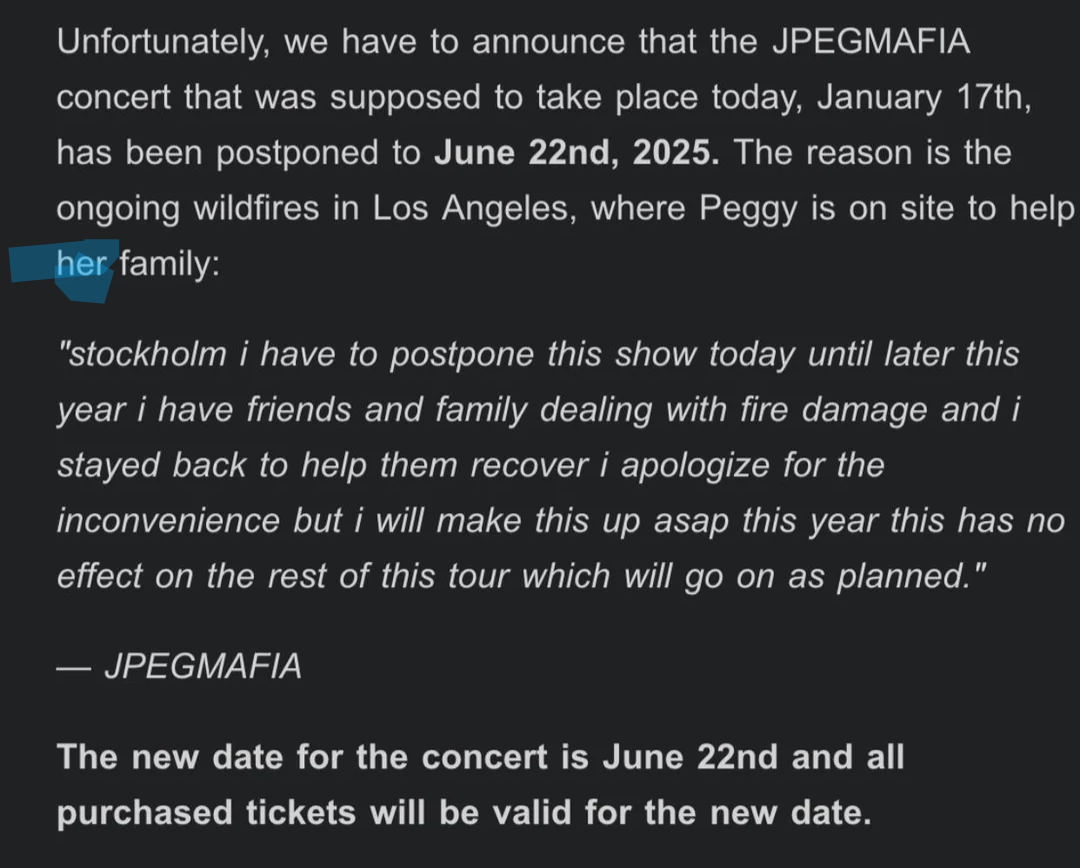1080x868 pixels.
Task: Click the word "postponed" in the third line
Action: [x=298, y=154]
